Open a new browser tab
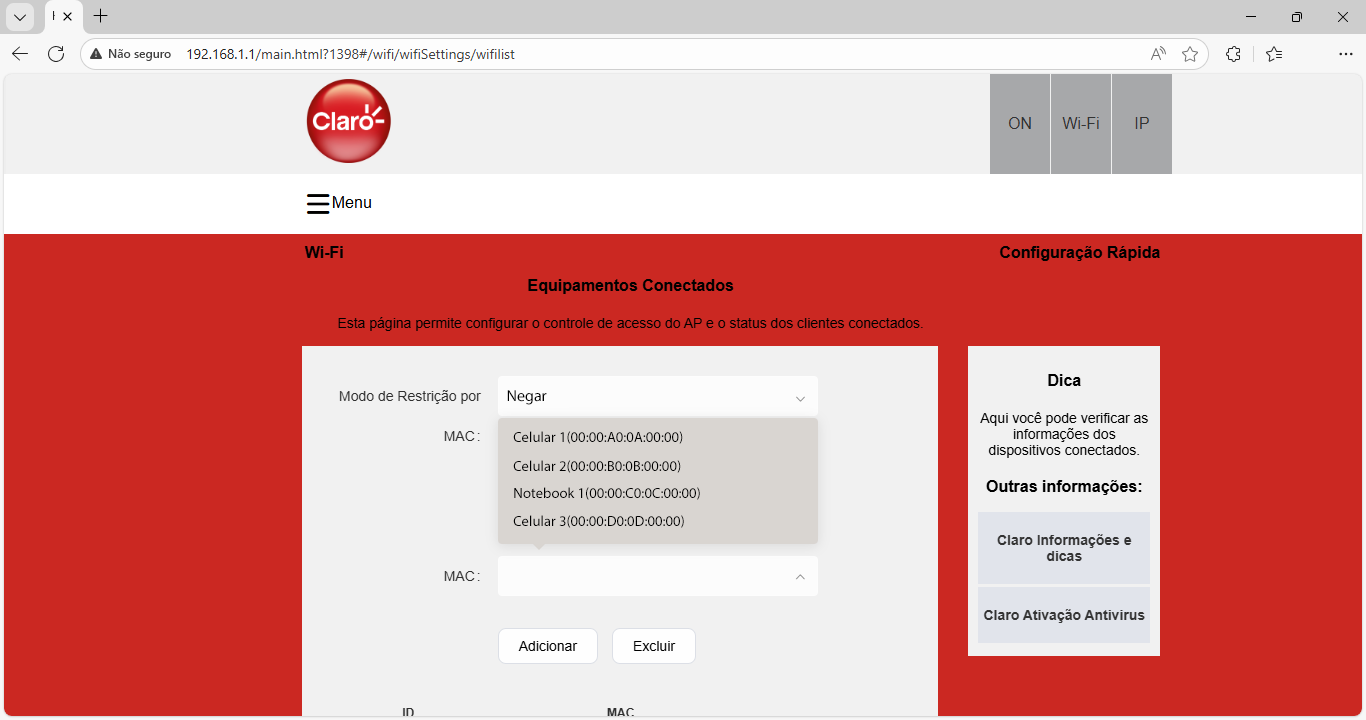Viewport: 1366px width, 720px height. pos(100,16)
